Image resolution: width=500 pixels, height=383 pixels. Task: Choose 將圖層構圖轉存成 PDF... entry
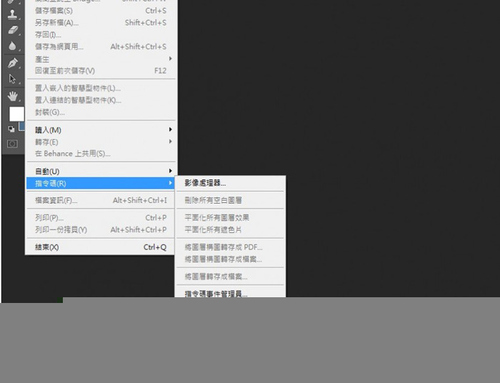click(x=230, y=247)
